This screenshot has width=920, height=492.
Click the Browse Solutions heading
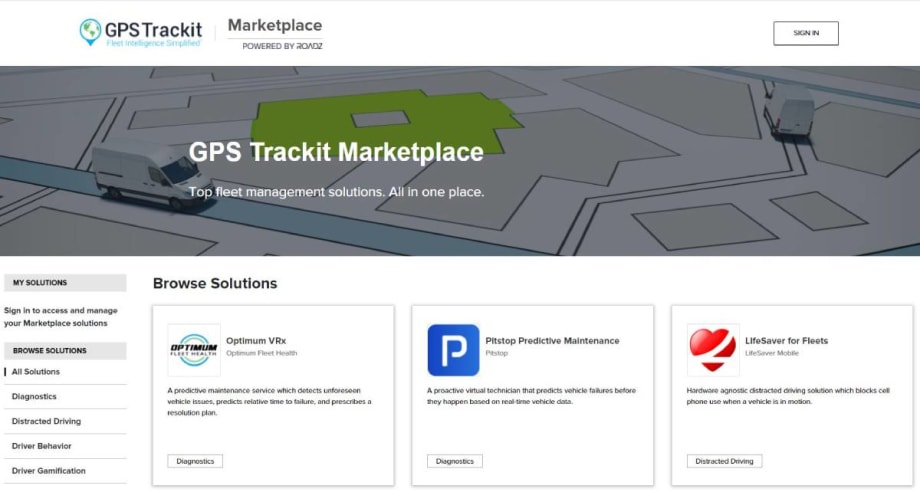point(215,283)
